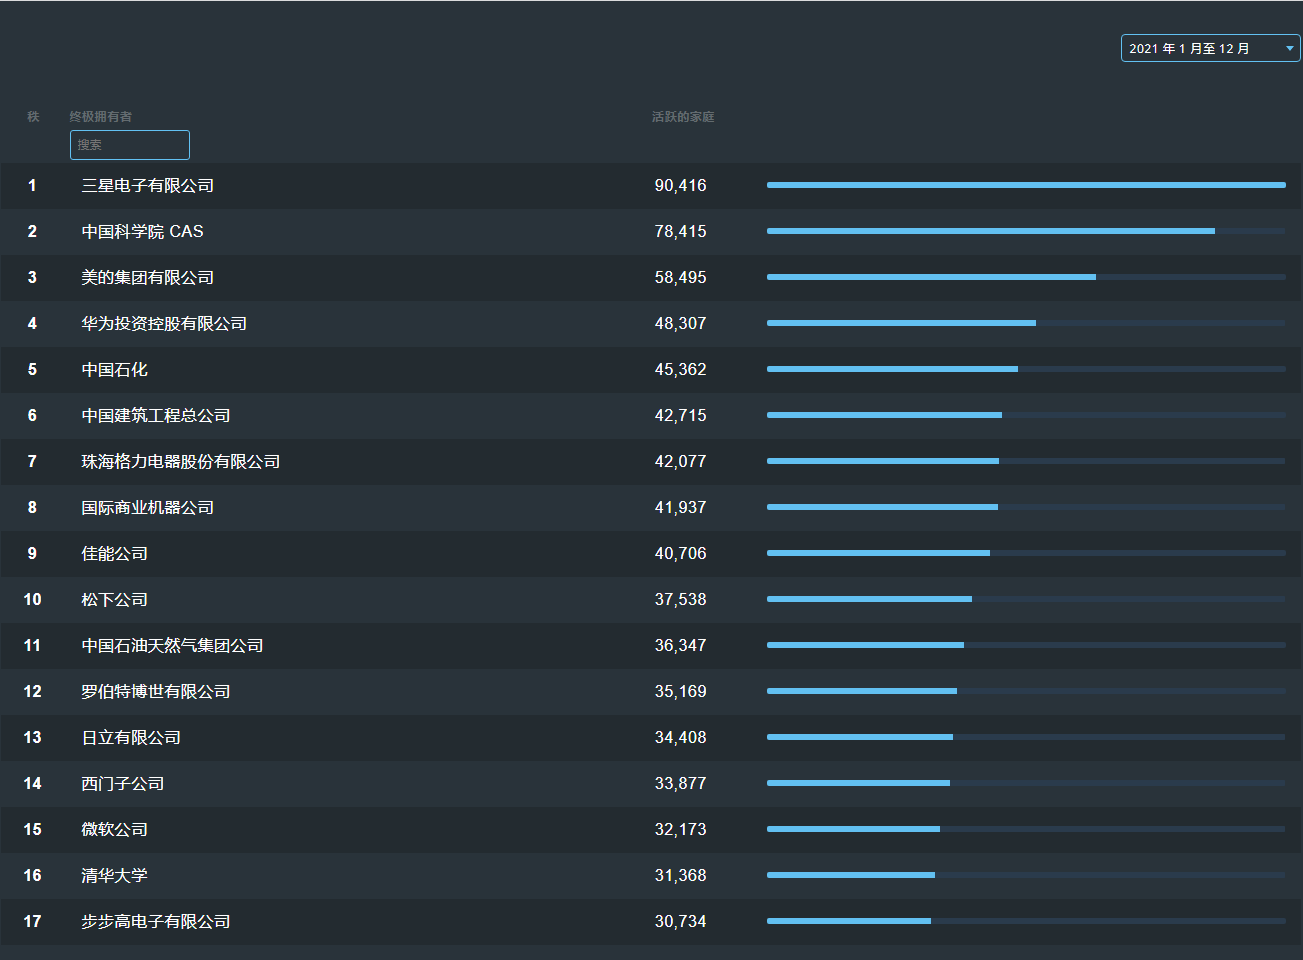Image resolution: width=1303 pixels, height=960 pixels.
Task: Open the 中国石化 entry
Action: [114, 370]
